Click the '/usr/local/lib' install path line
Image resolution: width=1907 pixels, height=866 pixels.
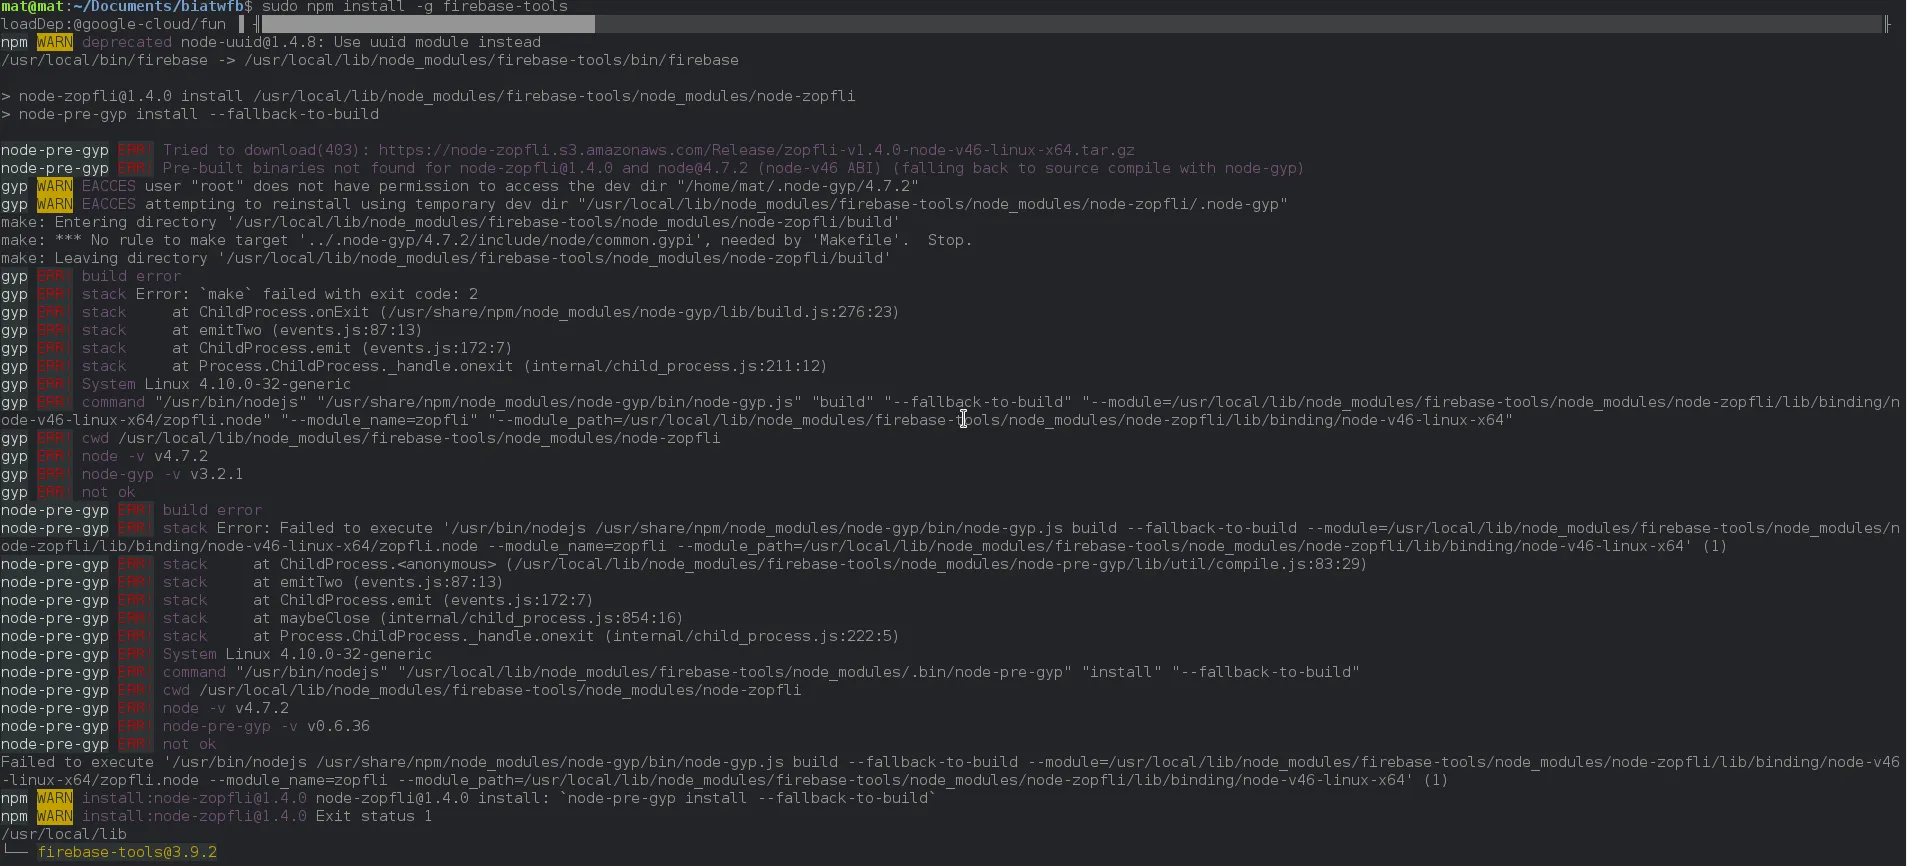pyautogui.click(x=64, y=834)
